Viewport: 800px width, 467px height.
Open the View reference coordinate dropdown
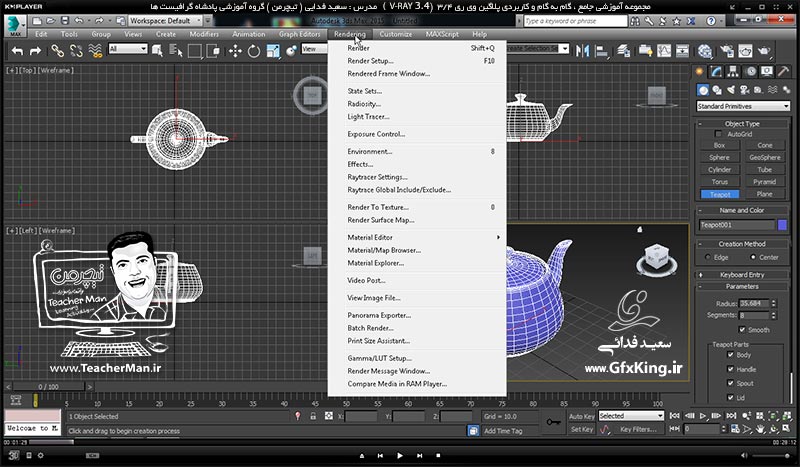tap(314, 49)
